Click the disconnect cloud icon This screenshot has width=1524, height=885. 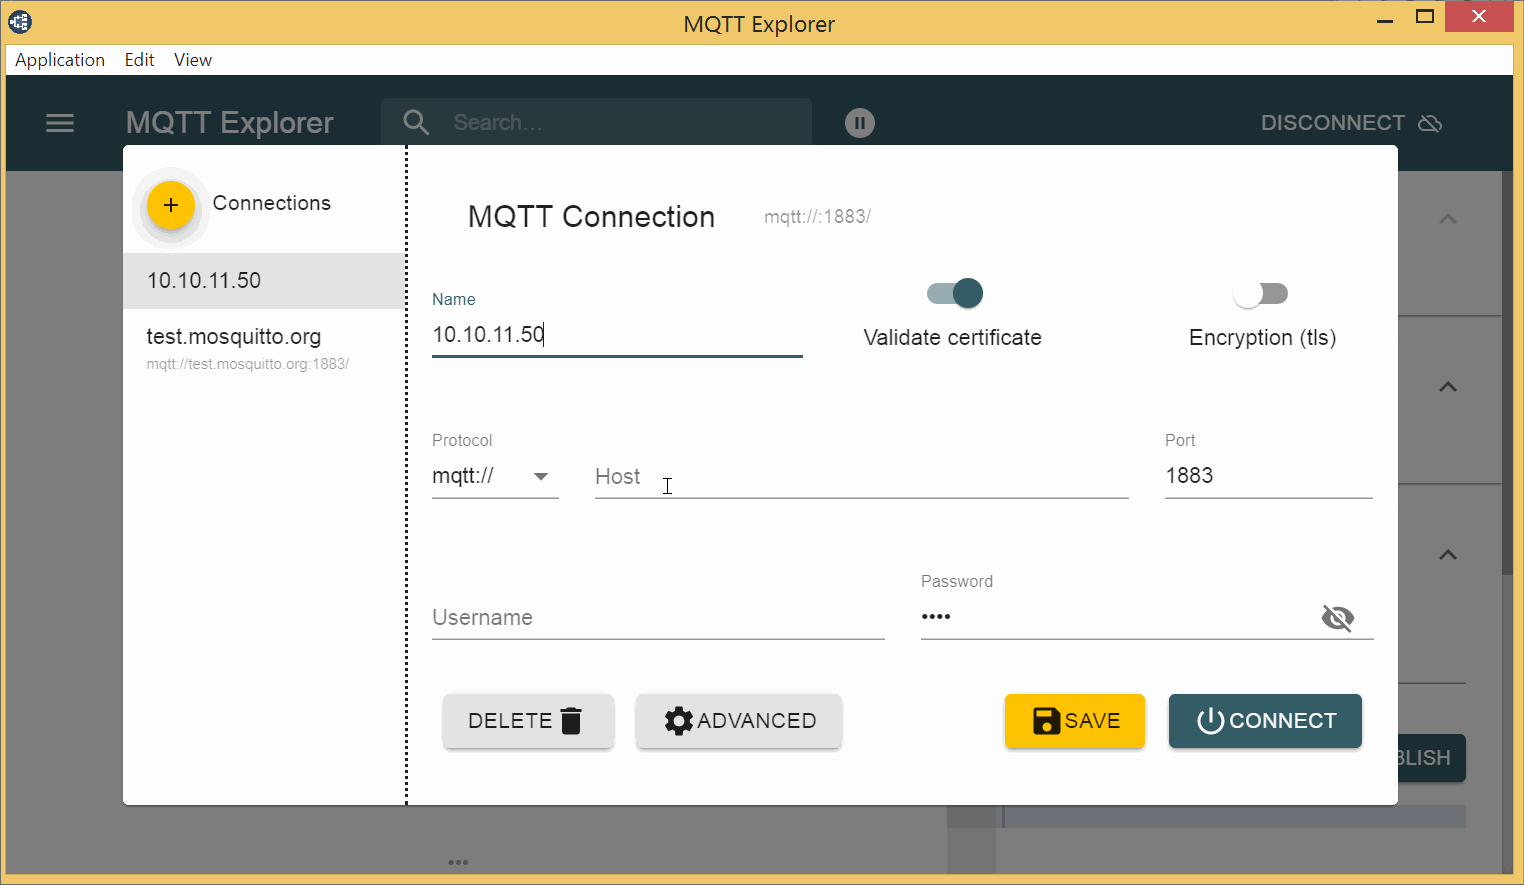tap(1430, 123)
